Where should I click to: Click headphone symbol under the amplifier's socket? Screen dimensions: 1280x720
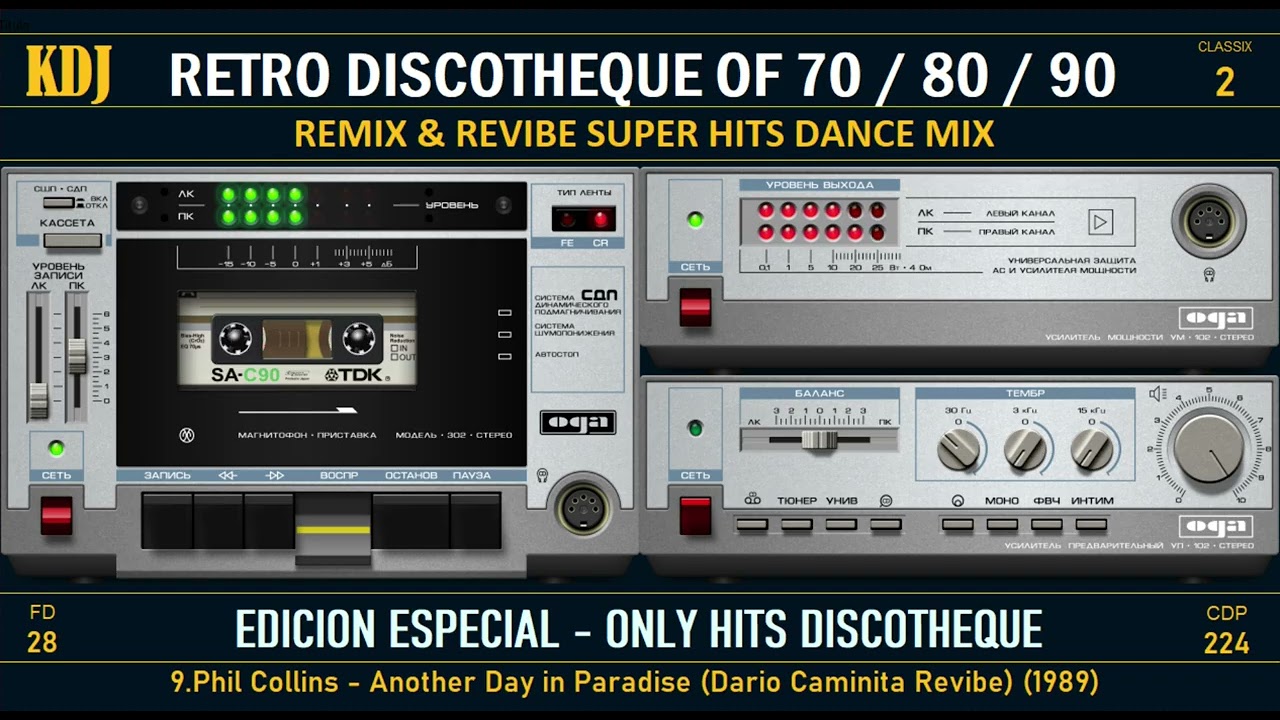pyautogui.click(x=1210, y=274)
